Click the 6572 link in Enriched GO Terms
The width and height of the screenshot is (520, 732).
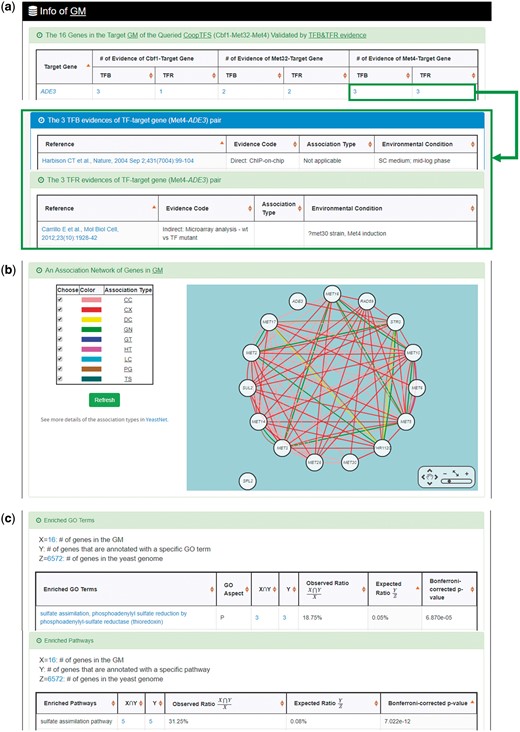click(55, 559)
